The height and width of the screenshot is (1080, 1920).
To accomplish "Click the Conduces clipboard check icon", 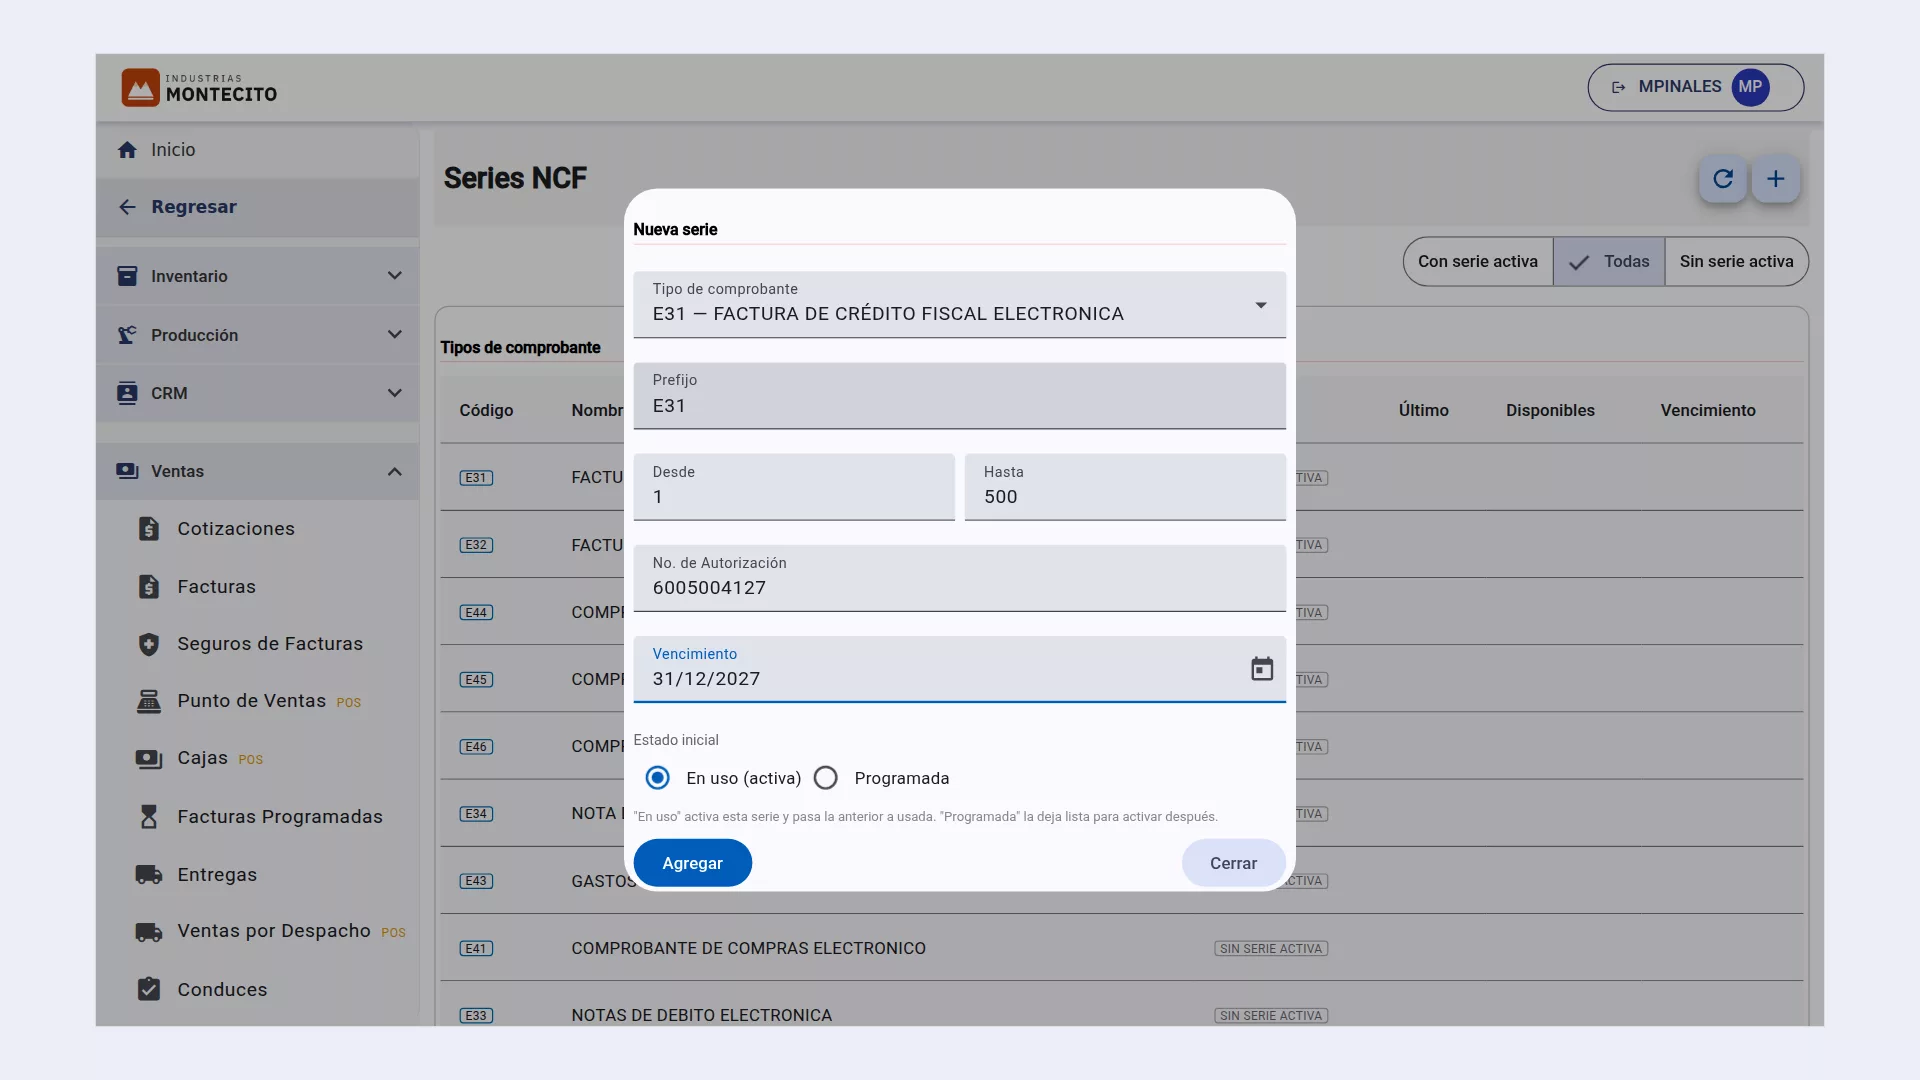I will 149,989.
